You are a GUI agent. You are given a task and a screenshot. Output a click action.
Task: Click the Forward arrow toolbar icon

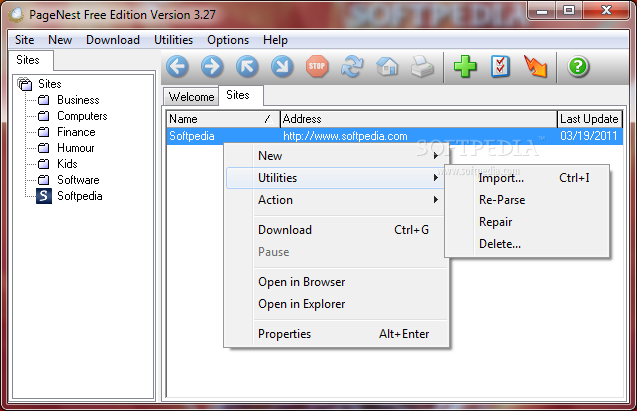tap(212, 66)
